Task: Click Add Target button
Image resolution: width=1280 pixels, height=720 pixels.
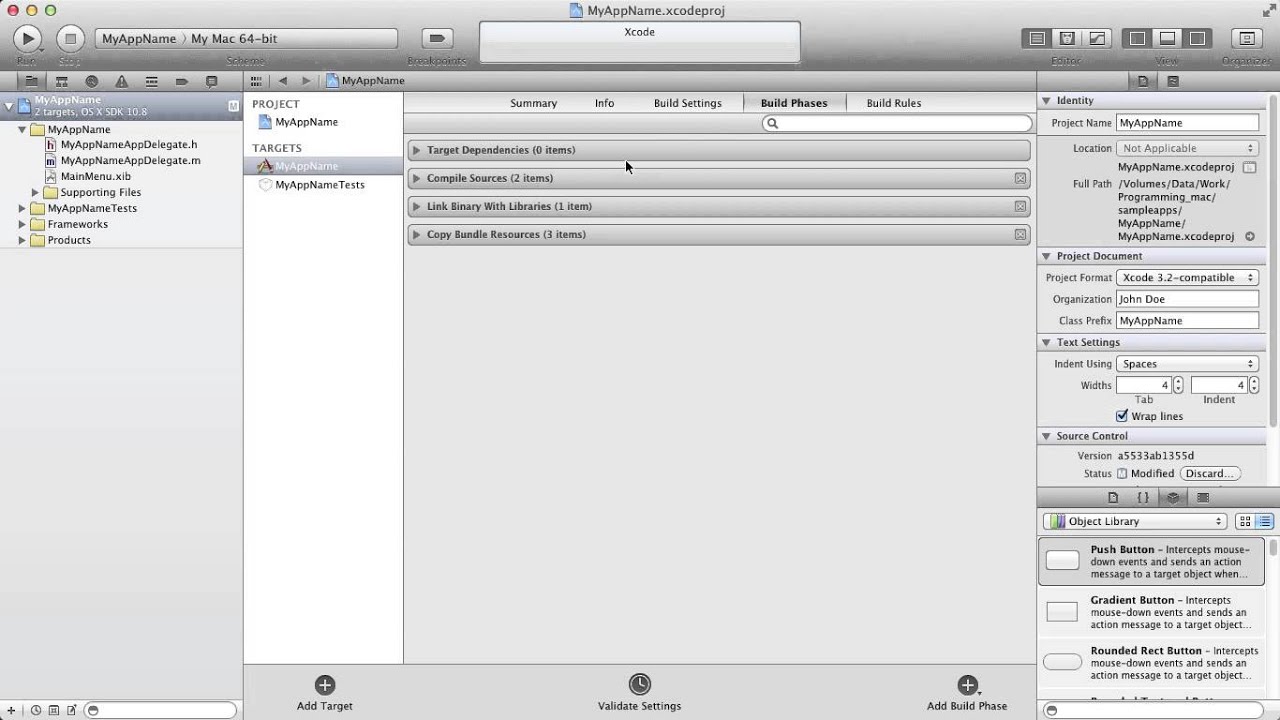Action: (x=324, y=692)
